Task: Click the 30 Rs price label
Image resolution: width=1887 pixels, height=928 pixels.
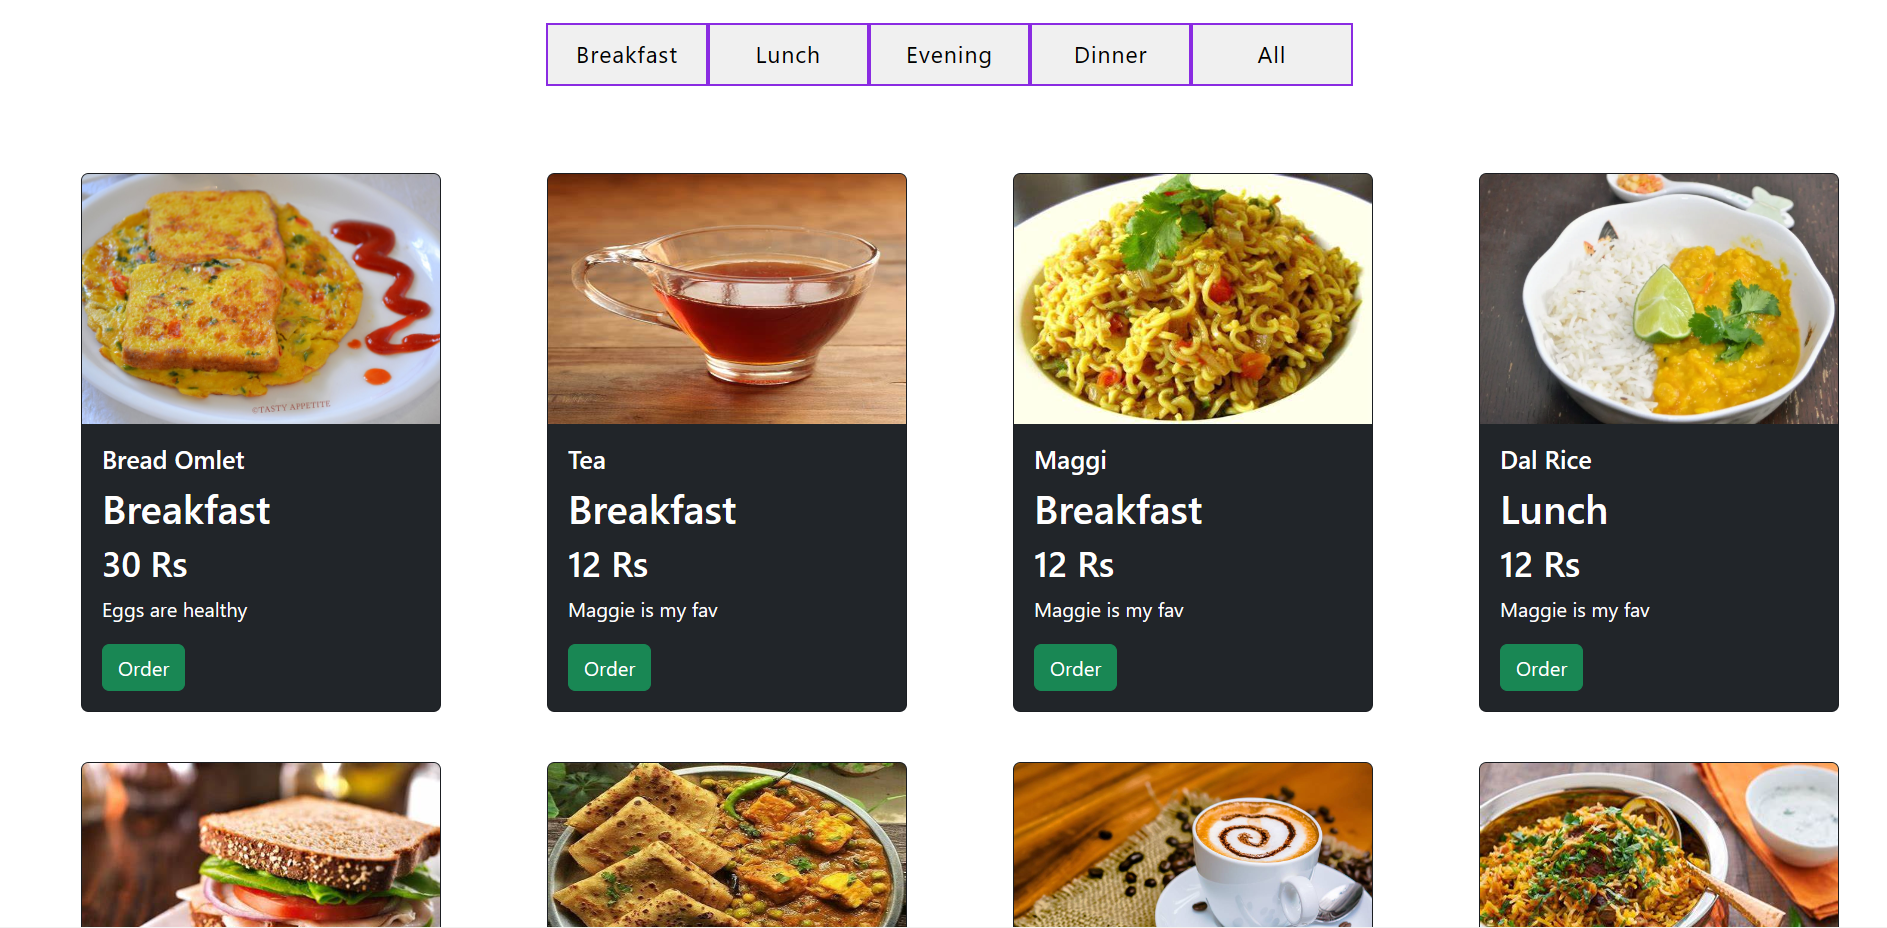Action: point(145,565)
